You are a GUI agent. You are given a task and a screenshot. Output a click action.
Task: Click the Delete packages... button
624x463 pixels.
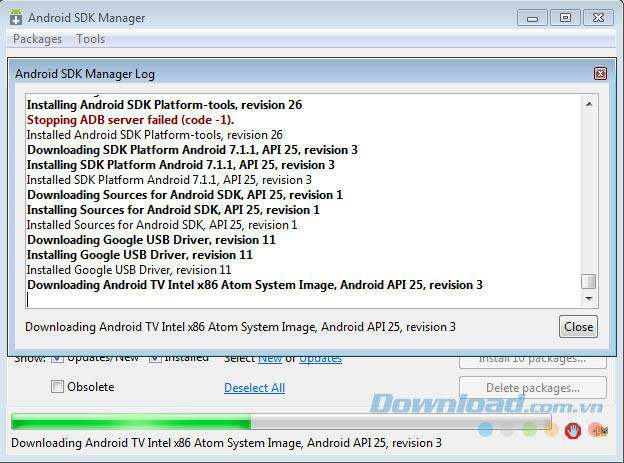(533, 387)
